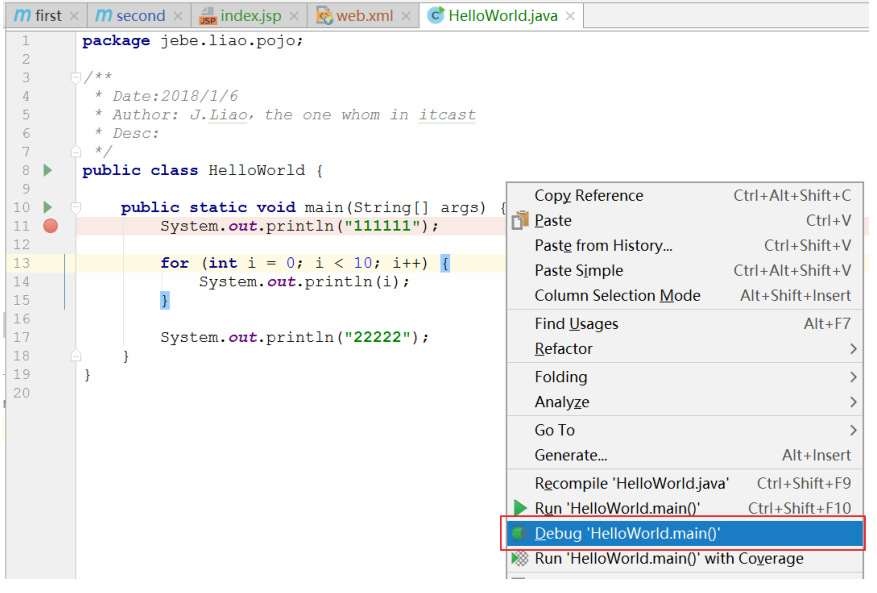This screenshot has height=593, width=877.
Task: Select Recompile 'HelloWorld.java' menu item
Action: click(685, 483)
